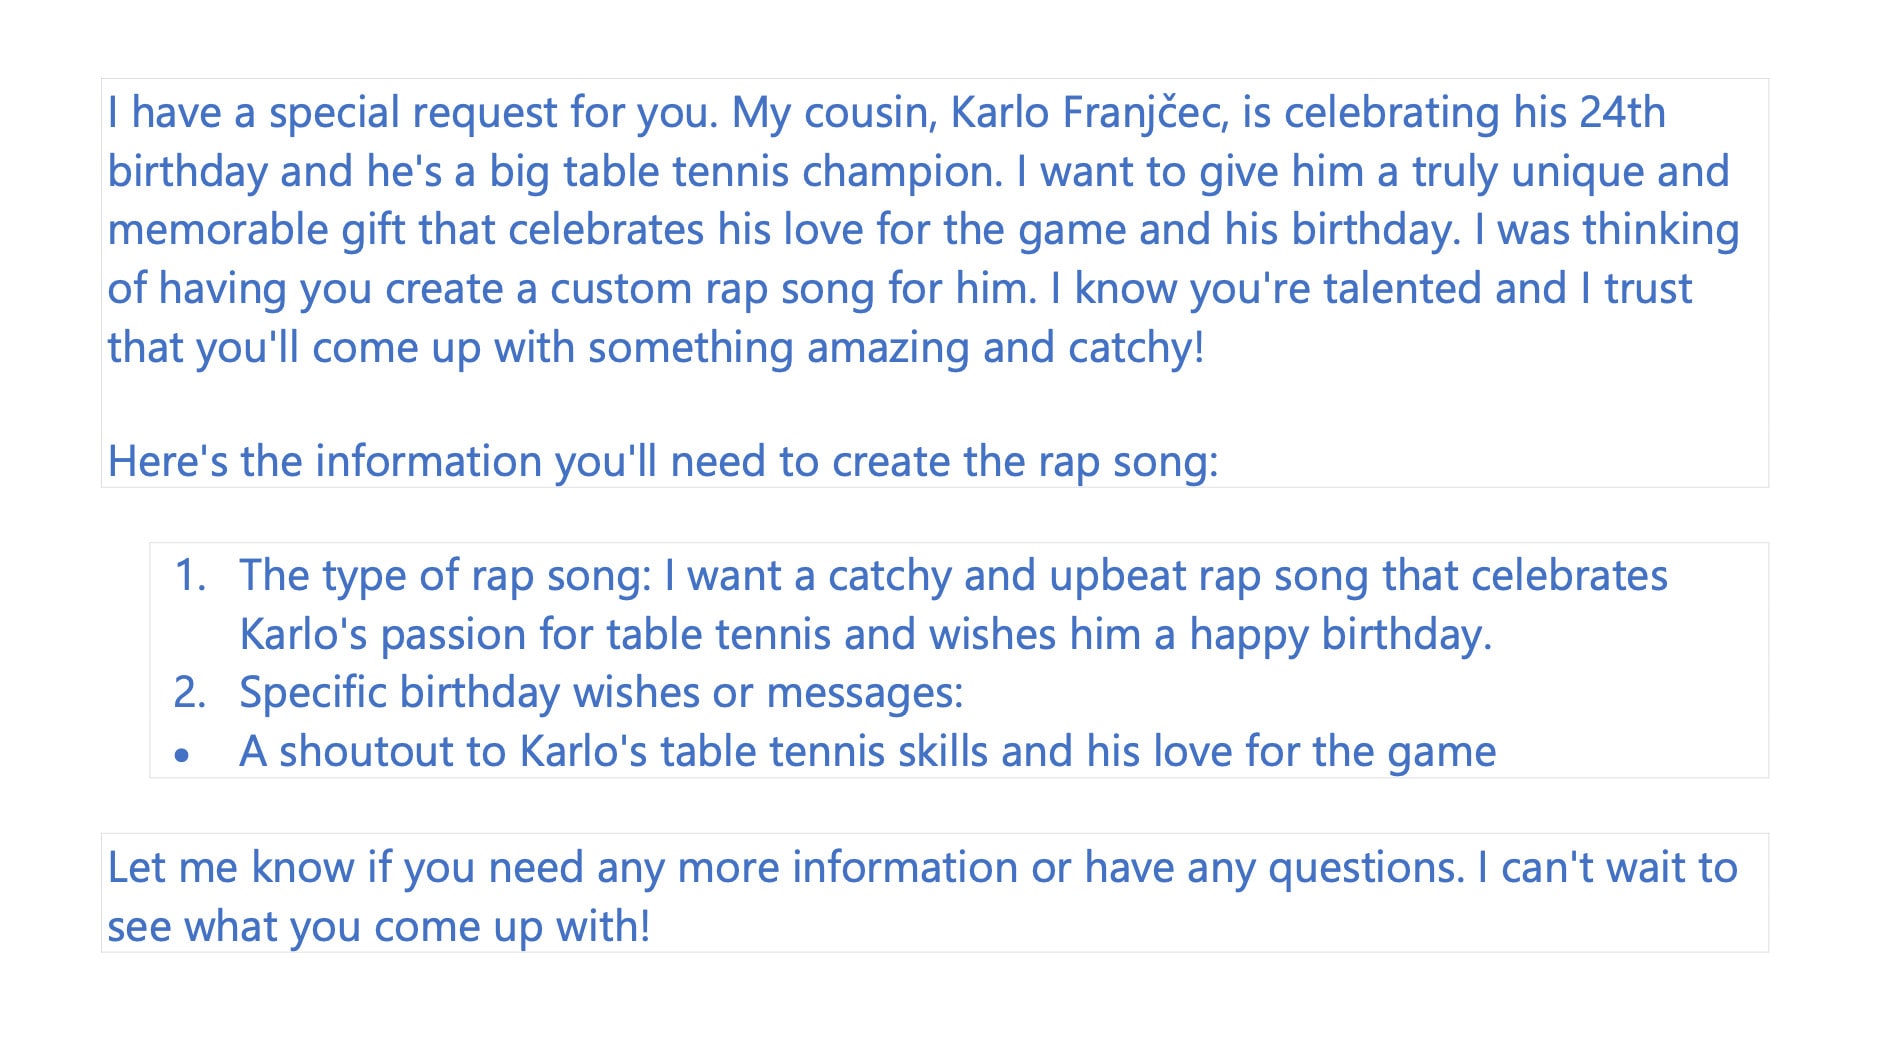Click the phrase "amazing and catchy!"
This screenshot has width=1884, height=1056.
pyautogui.click(x=1005, y=348)
